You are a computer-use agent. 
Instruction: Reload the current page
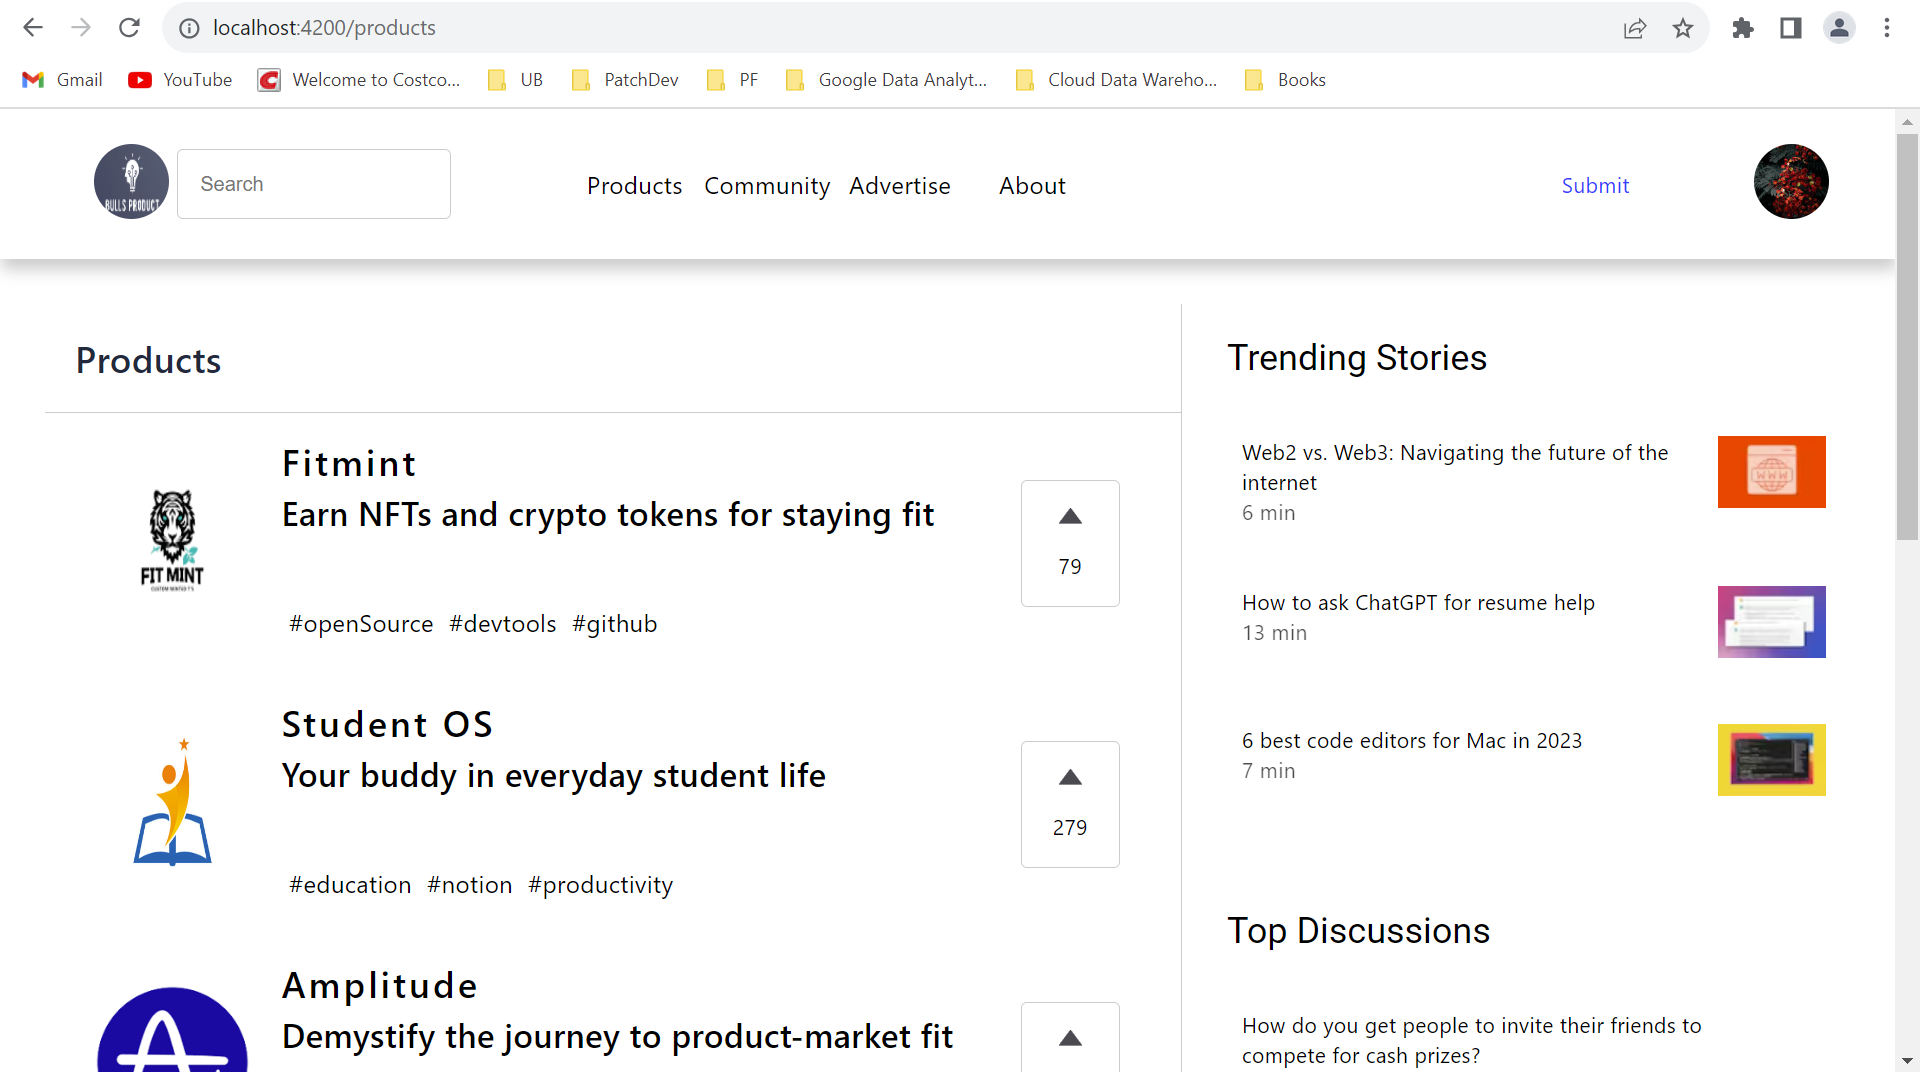[x=129, y=27]
